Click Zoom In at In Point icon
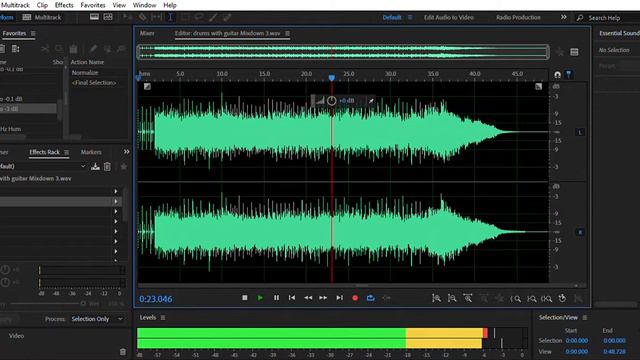 click(516, 299)
